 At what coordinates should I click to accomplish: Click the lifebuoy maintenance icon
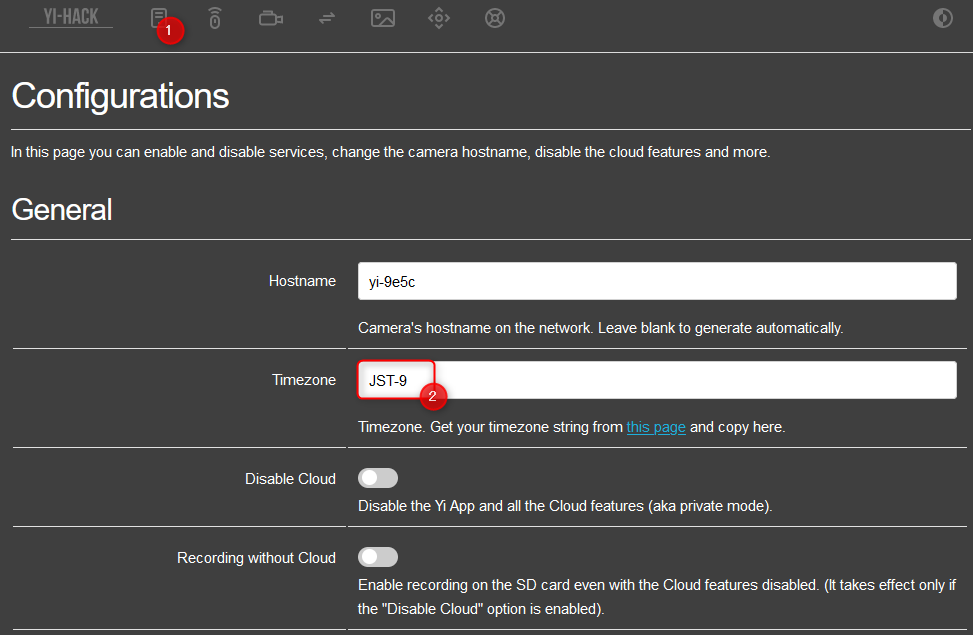pyautogui.click(x=495, y=18)
